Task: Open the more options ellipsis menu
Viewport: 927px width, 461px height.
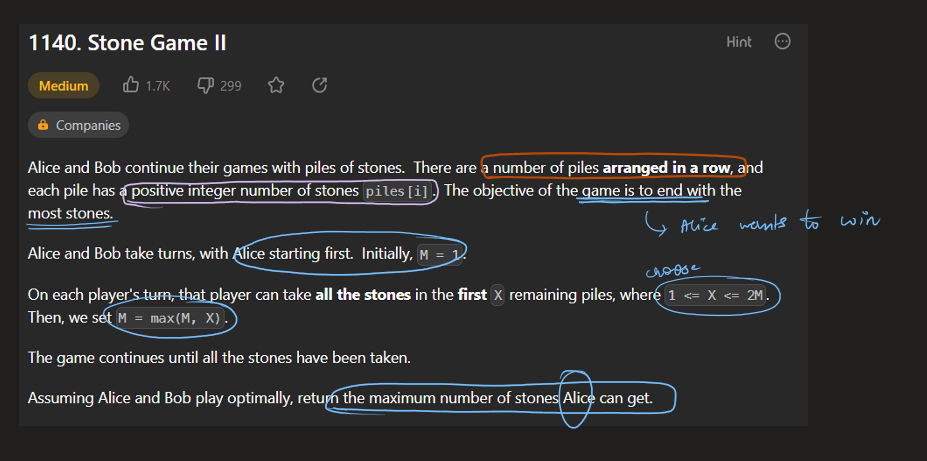Action: (783, 42)
